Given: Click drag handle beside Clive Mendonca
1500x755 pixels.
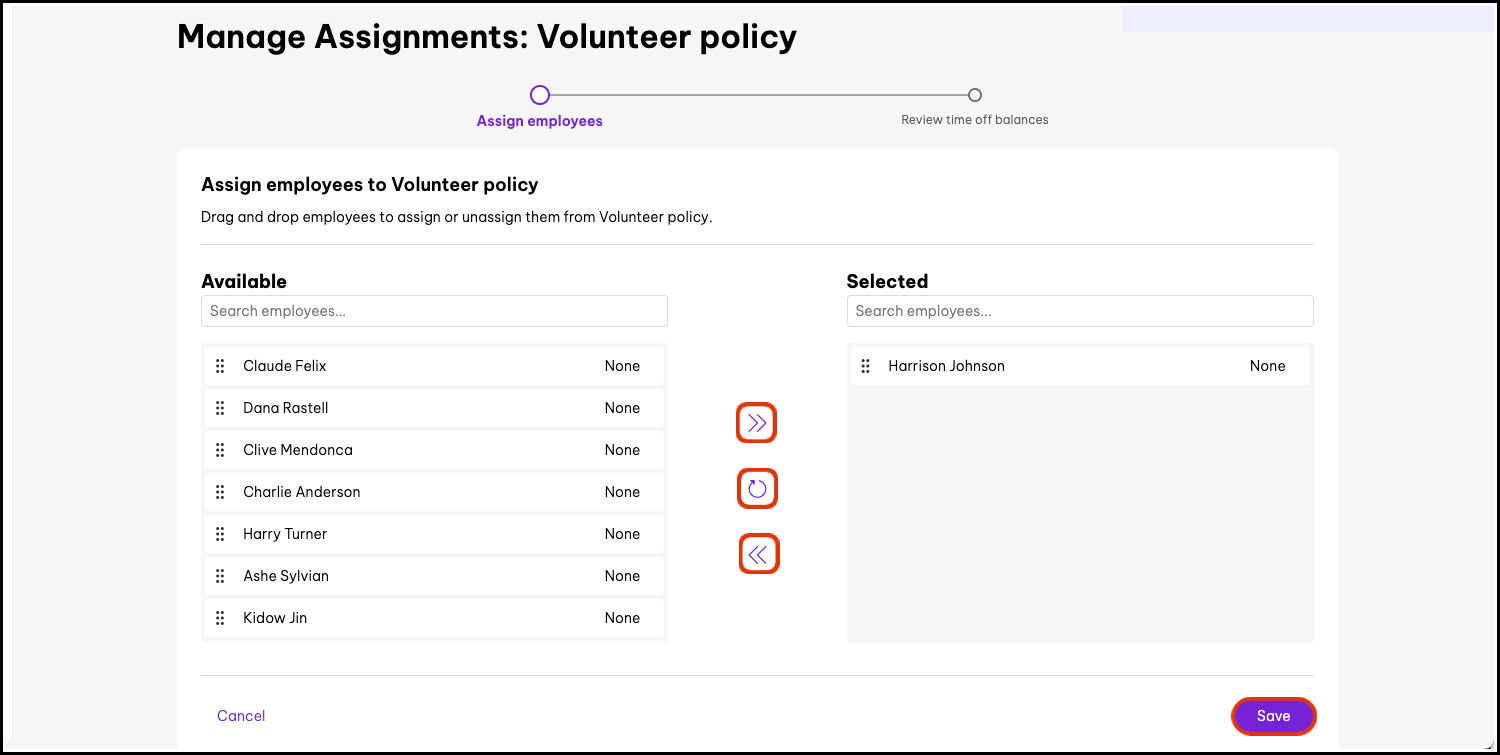Looking at the screenshot, I should (220, 450).
